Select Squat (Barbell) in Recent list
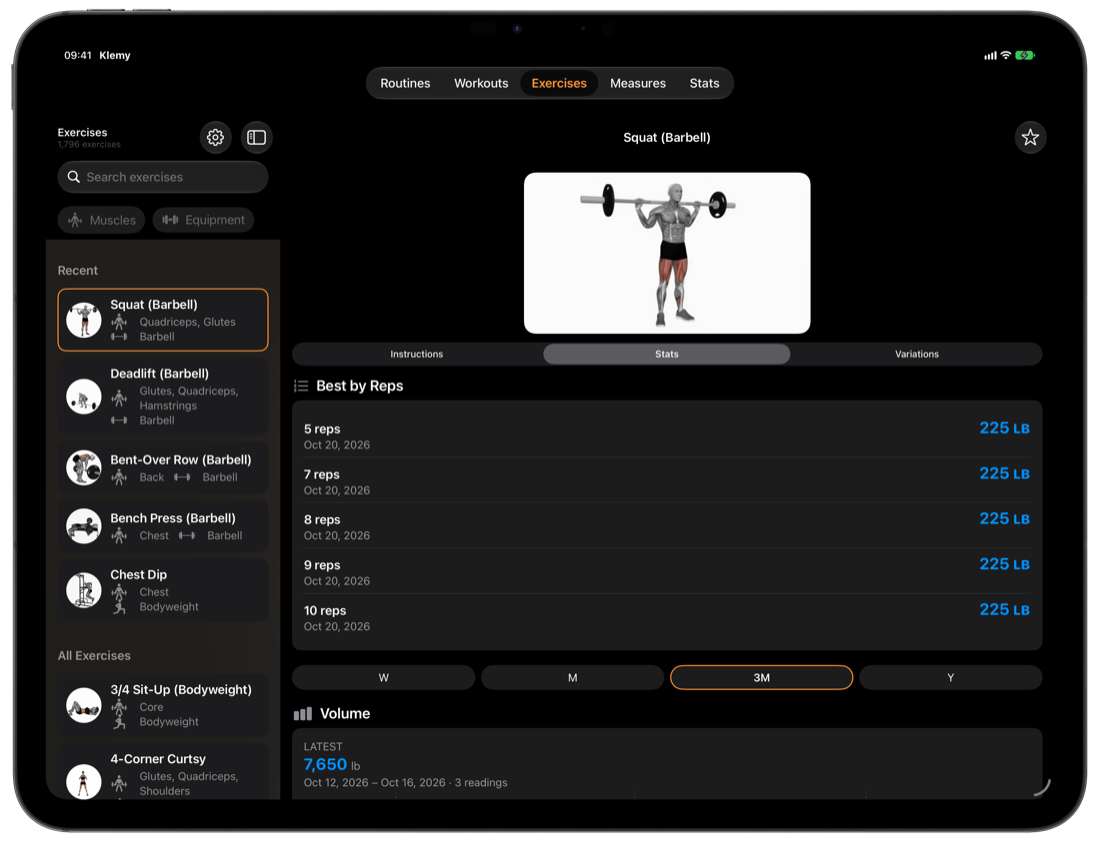 (x=163, y=320)
